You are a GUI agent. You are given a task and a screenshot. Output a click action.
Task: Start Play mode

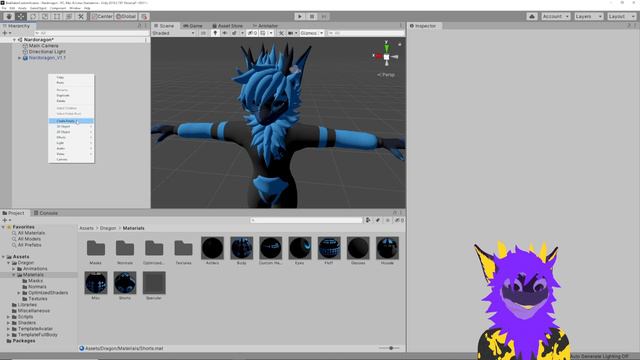click(300, 16)
